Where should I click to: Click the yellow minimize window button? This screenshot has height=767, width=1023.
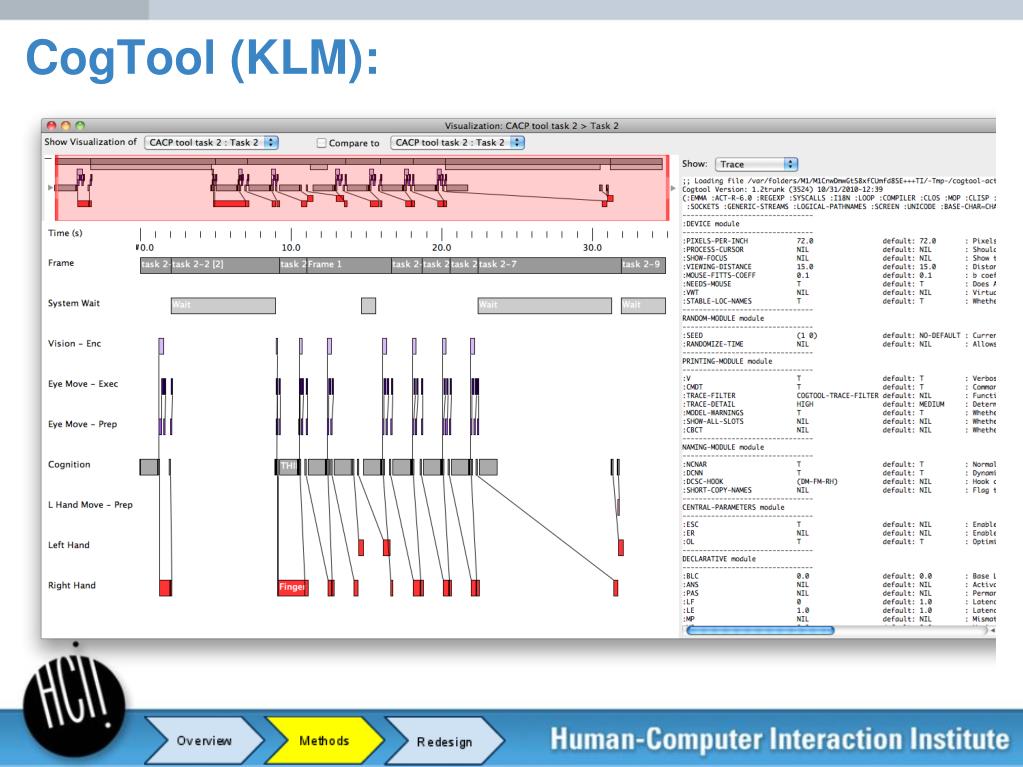pos(65,125)
